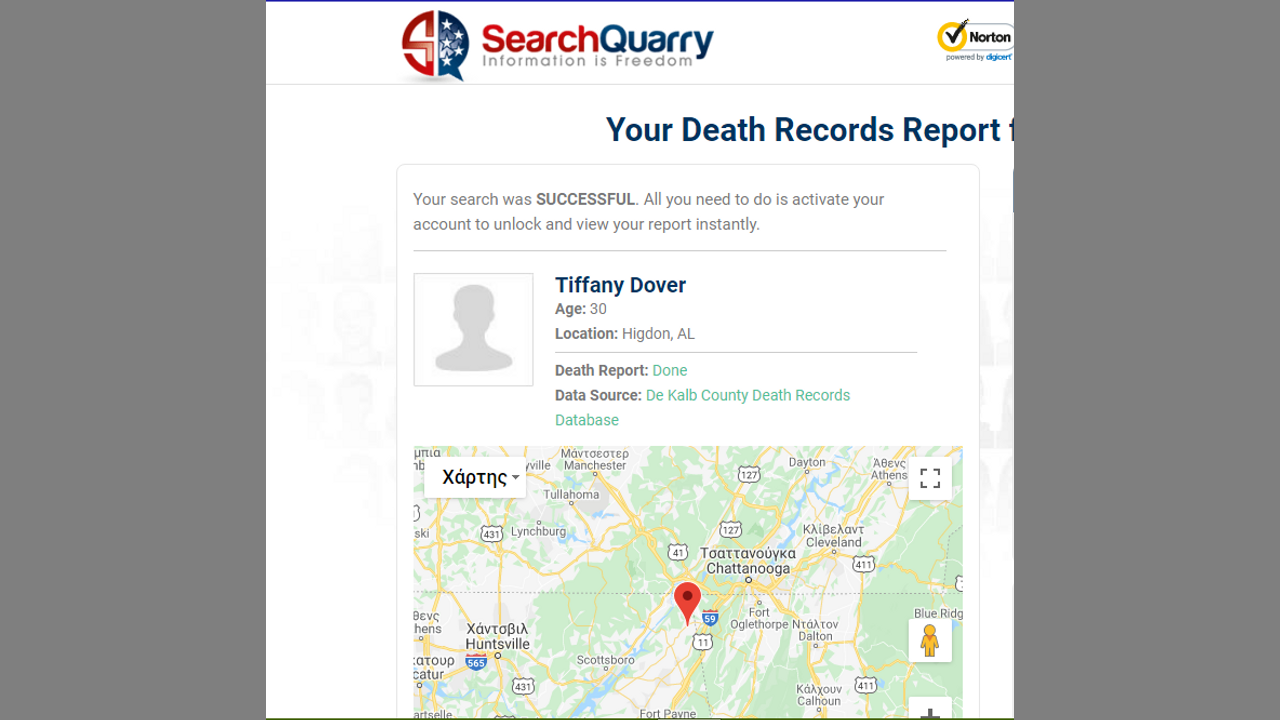
Task: Click the Interstate 565 shield near Huntsville
Action: click(x=476, y=662)
